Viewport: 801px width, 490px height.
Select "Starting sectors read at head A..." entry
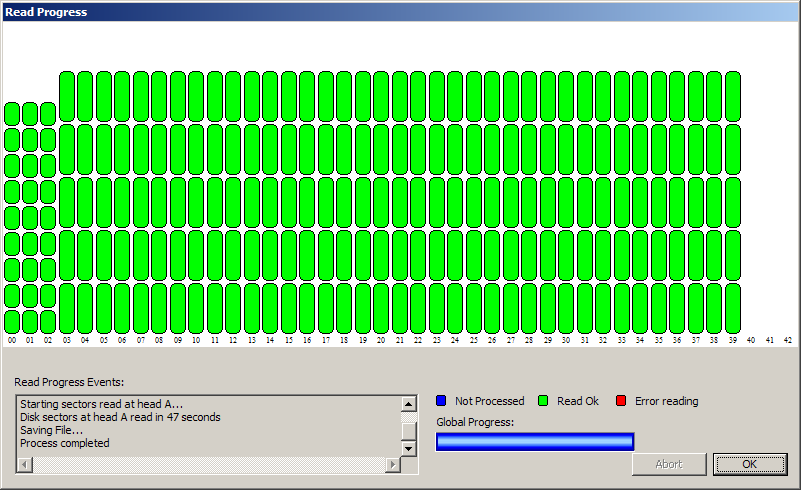pos(102,404)
